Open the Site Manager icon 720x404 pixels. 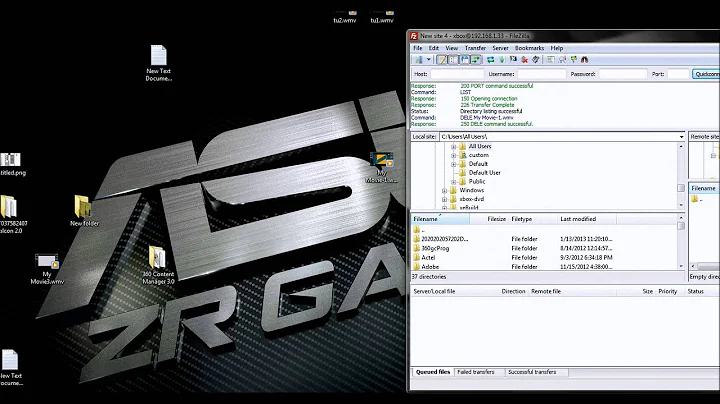coord(418,60)
